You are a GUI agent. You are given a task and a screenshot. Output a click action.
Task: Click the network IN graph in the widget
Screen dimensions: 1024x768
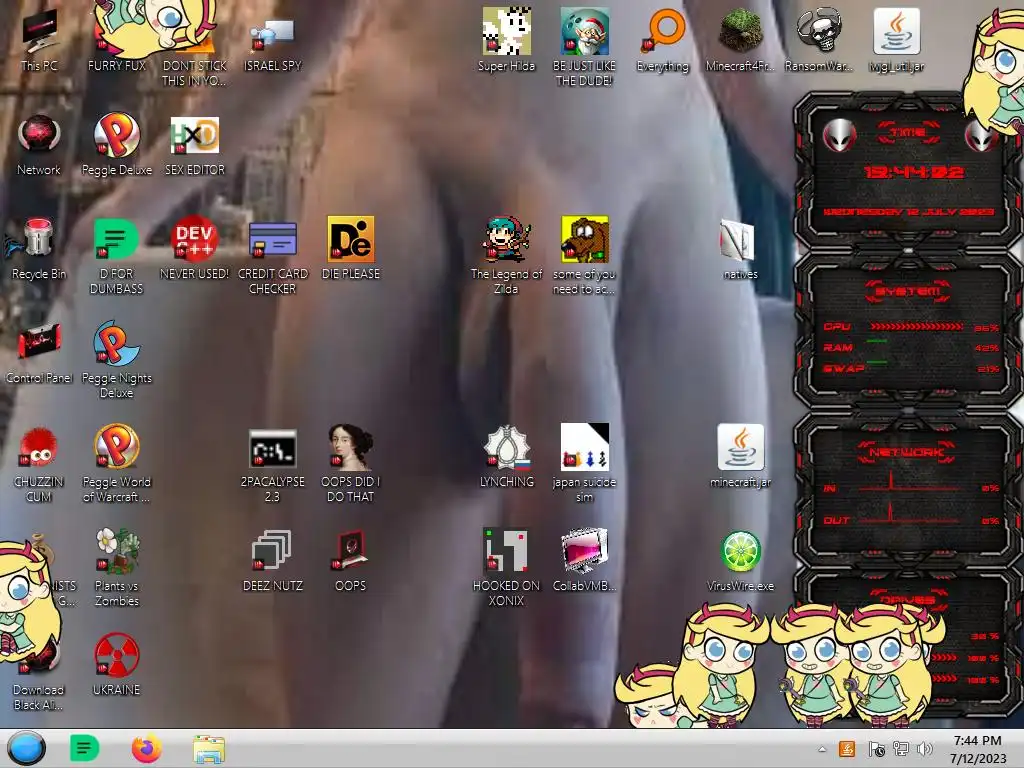909,482
